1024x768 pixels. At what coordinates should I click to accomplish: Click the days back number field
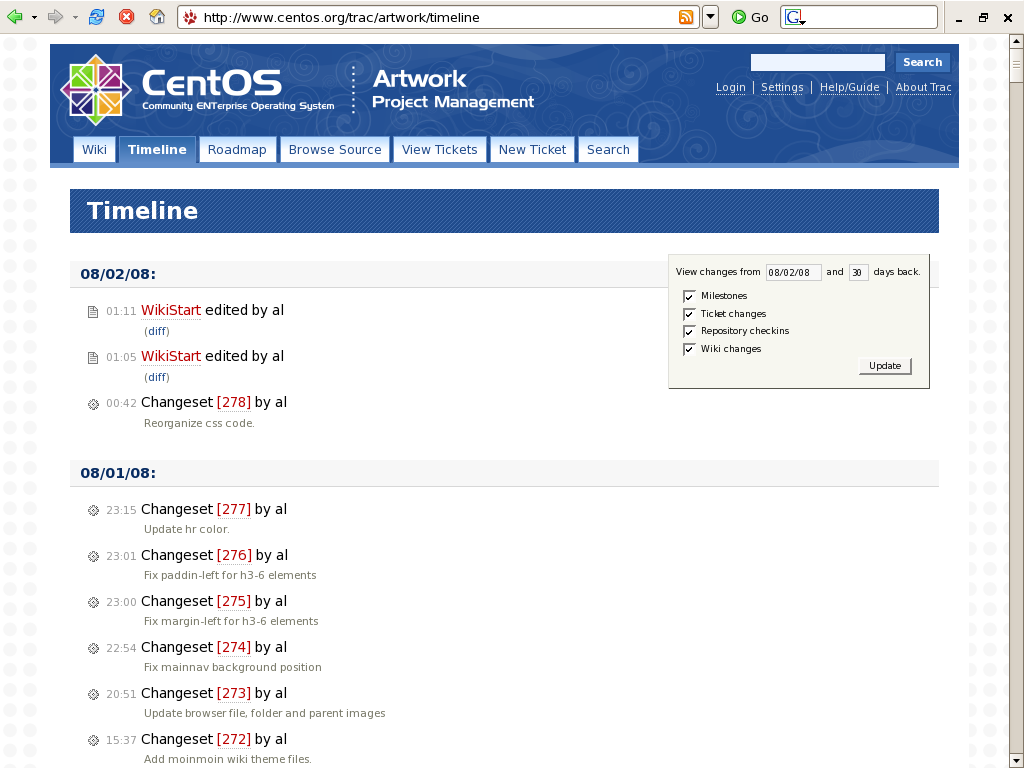click(858, 272)
